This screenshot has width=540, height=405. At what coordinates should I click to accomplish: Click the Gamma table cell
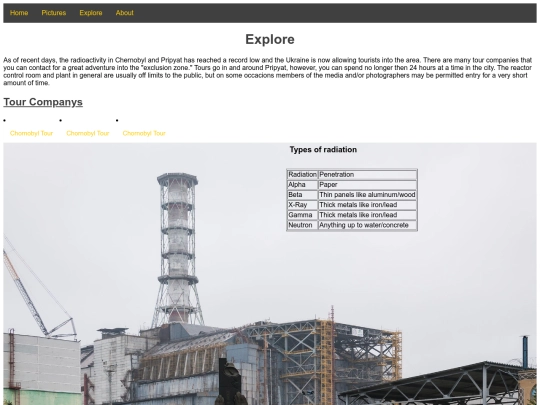302,215
